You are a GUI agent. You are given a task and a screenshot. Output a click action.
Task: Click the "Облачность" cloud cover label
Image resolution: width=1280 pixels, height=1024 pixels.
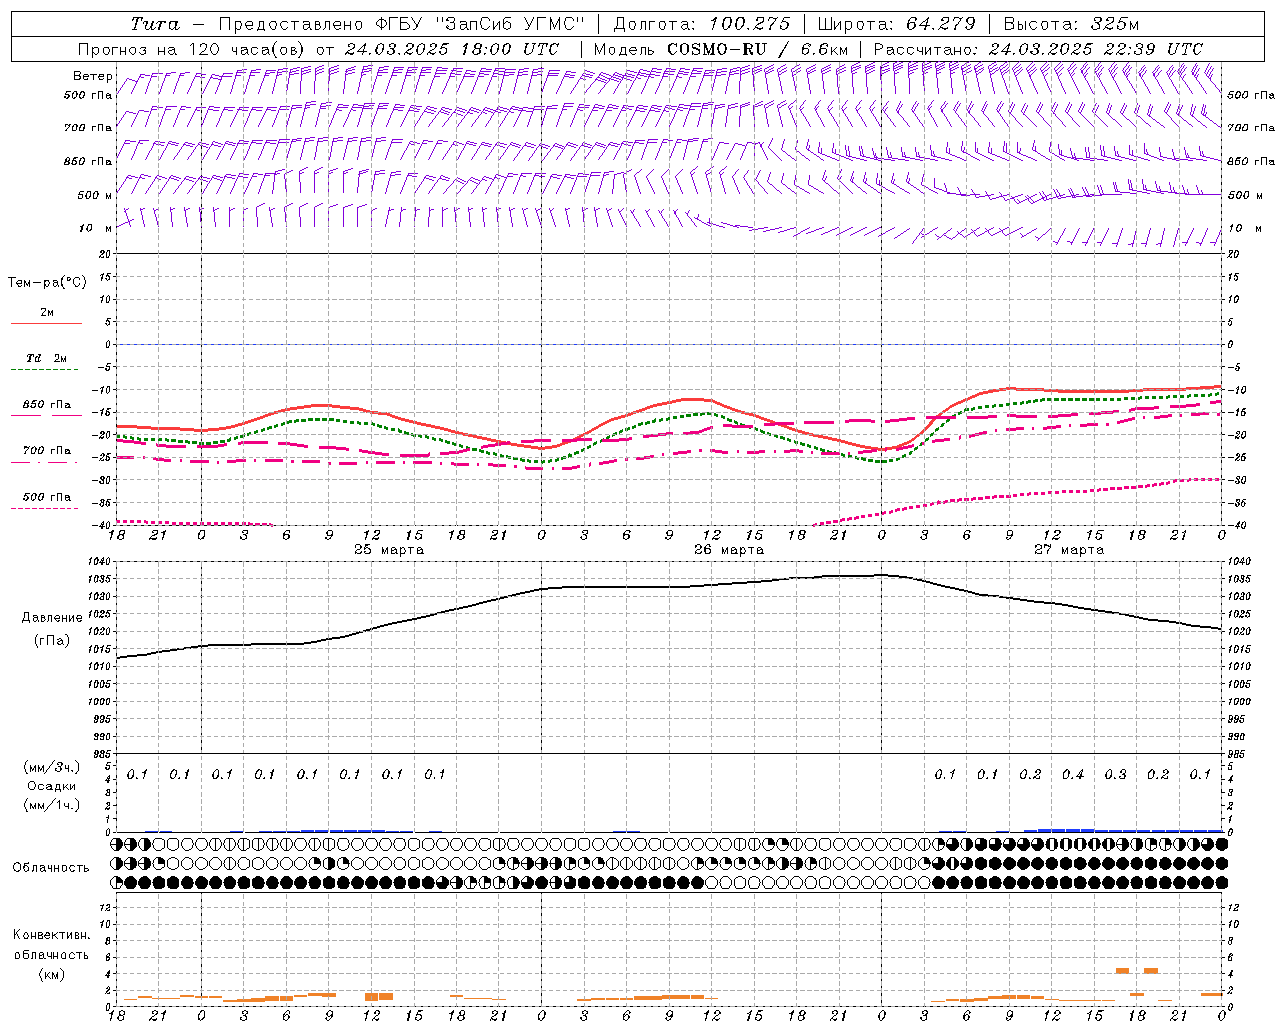51,867
